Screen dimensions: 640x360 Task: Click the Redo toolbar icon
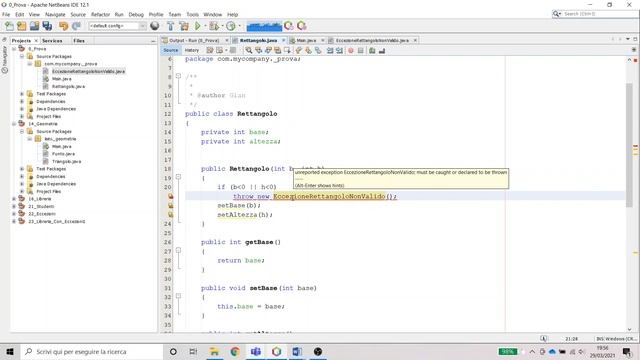click(x=76, y=26)
